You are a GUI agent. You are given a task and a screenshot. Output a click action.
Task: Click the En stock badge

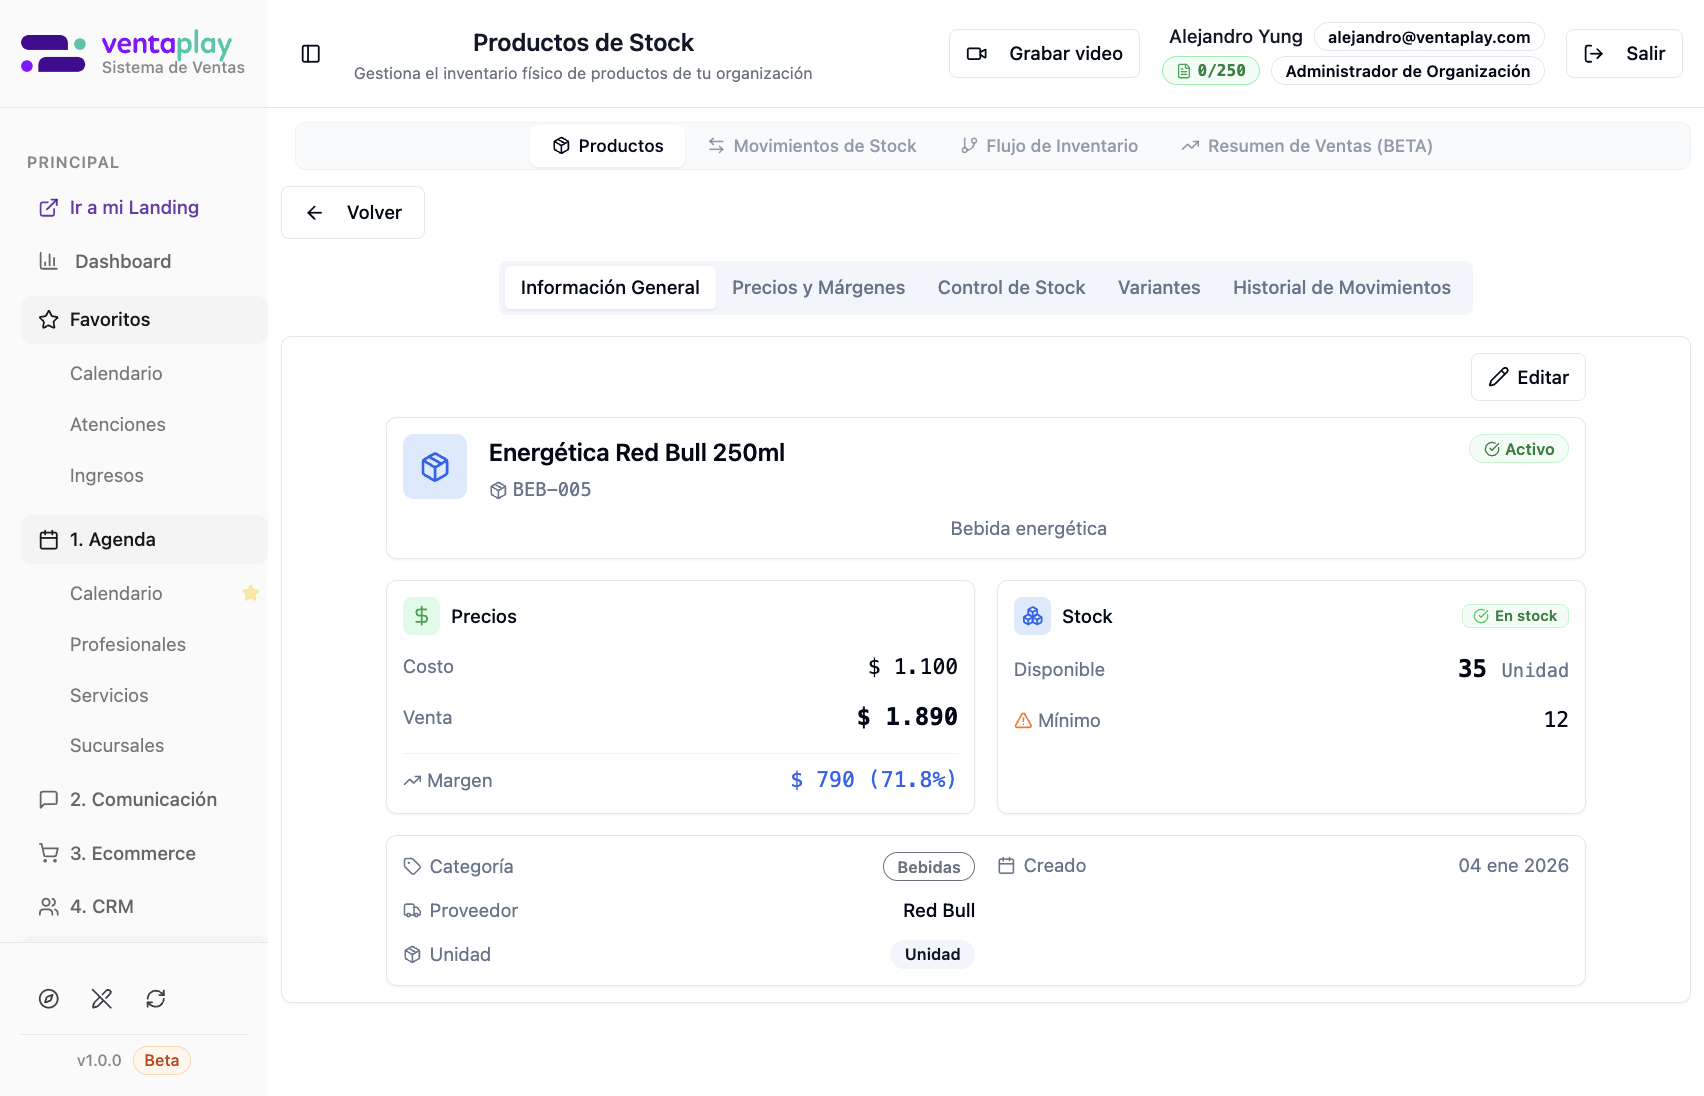1515,616
